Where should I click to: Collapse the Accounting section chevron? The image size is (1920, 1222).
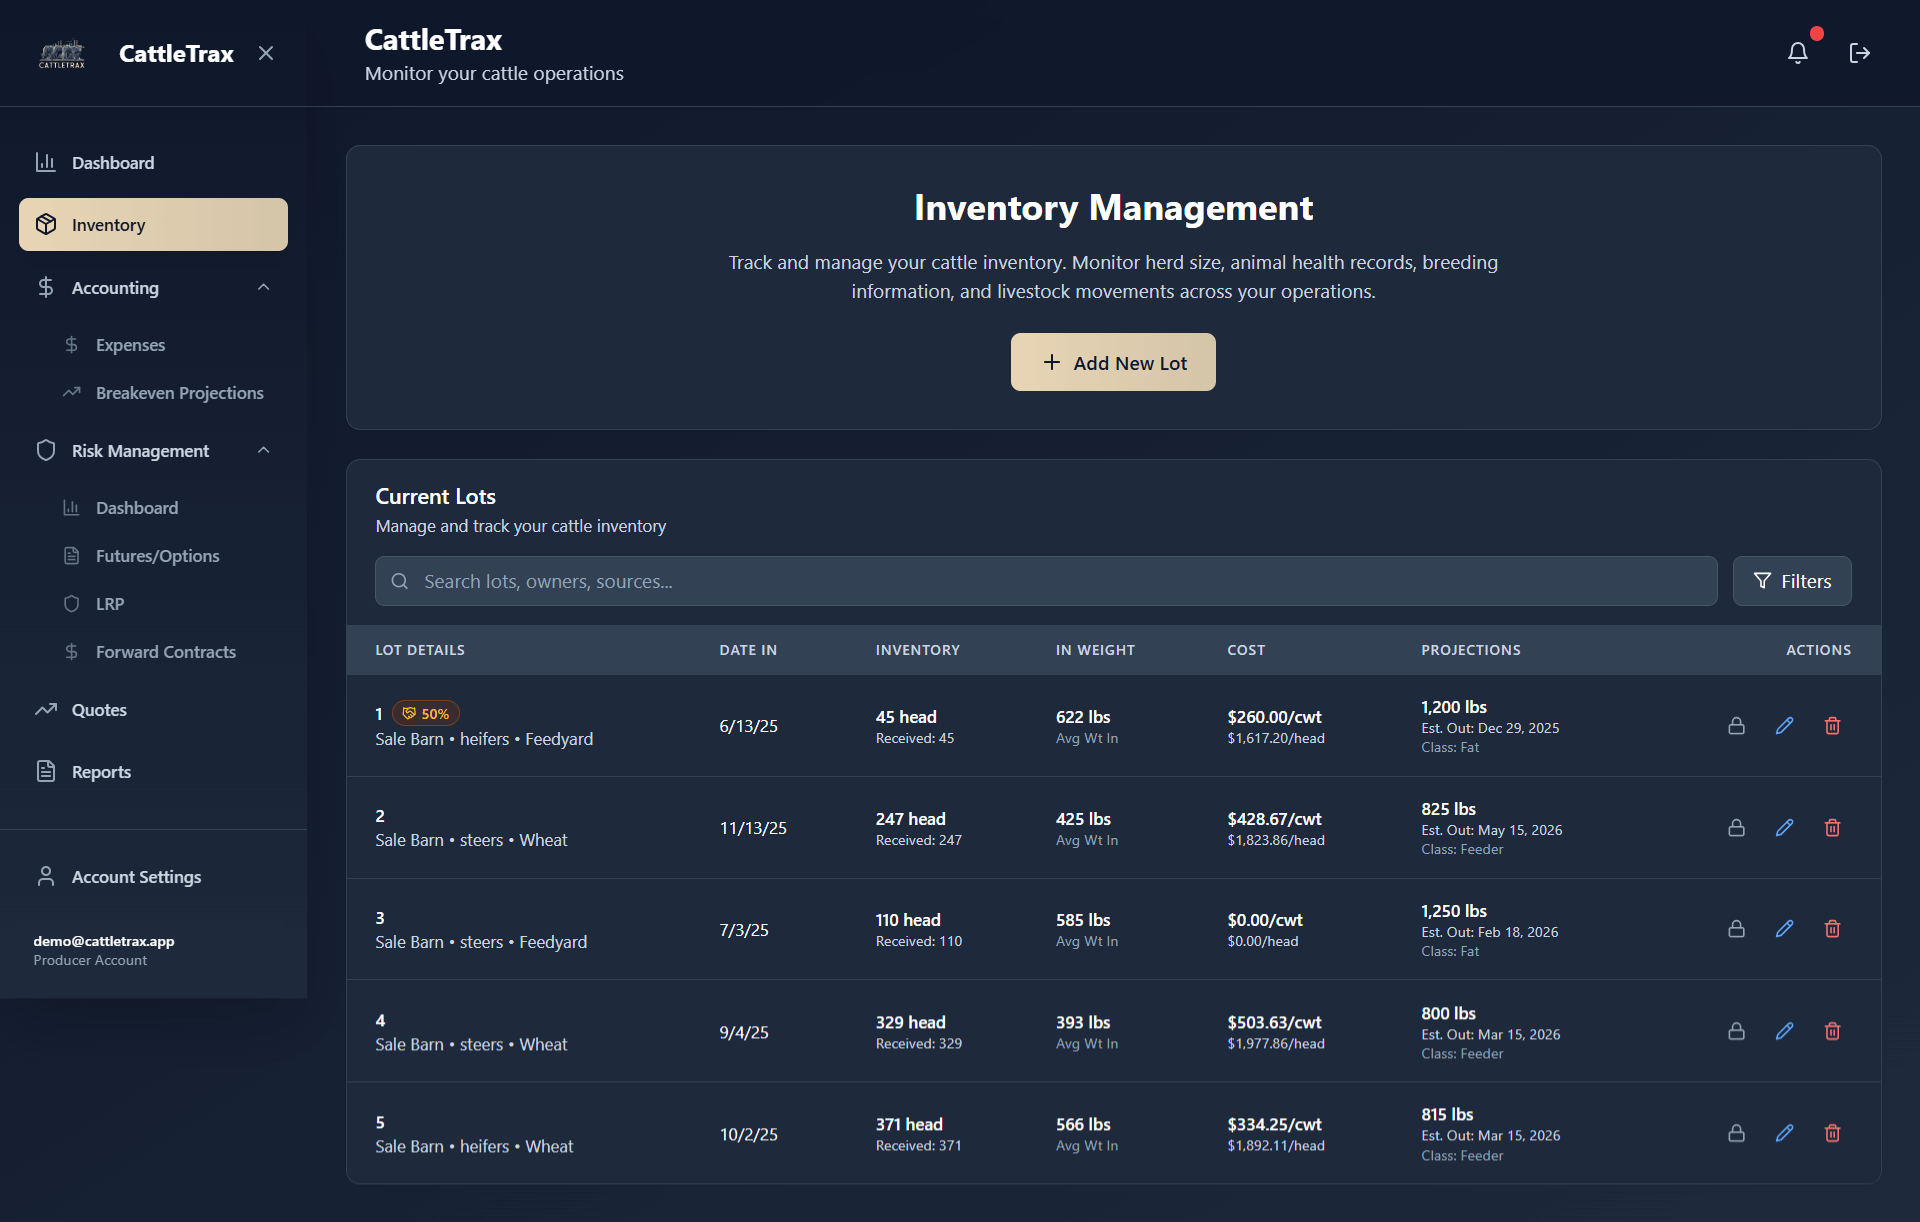[x=264, y=288]
